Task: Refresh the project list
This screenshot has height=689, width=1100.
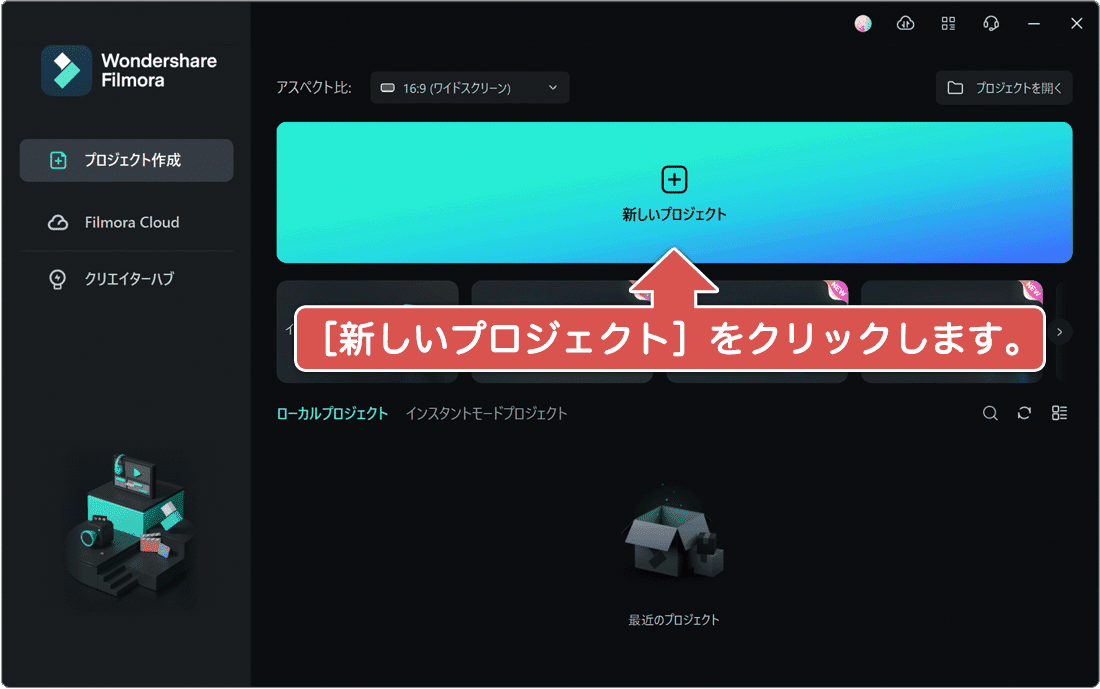Action: (1024, 413)
